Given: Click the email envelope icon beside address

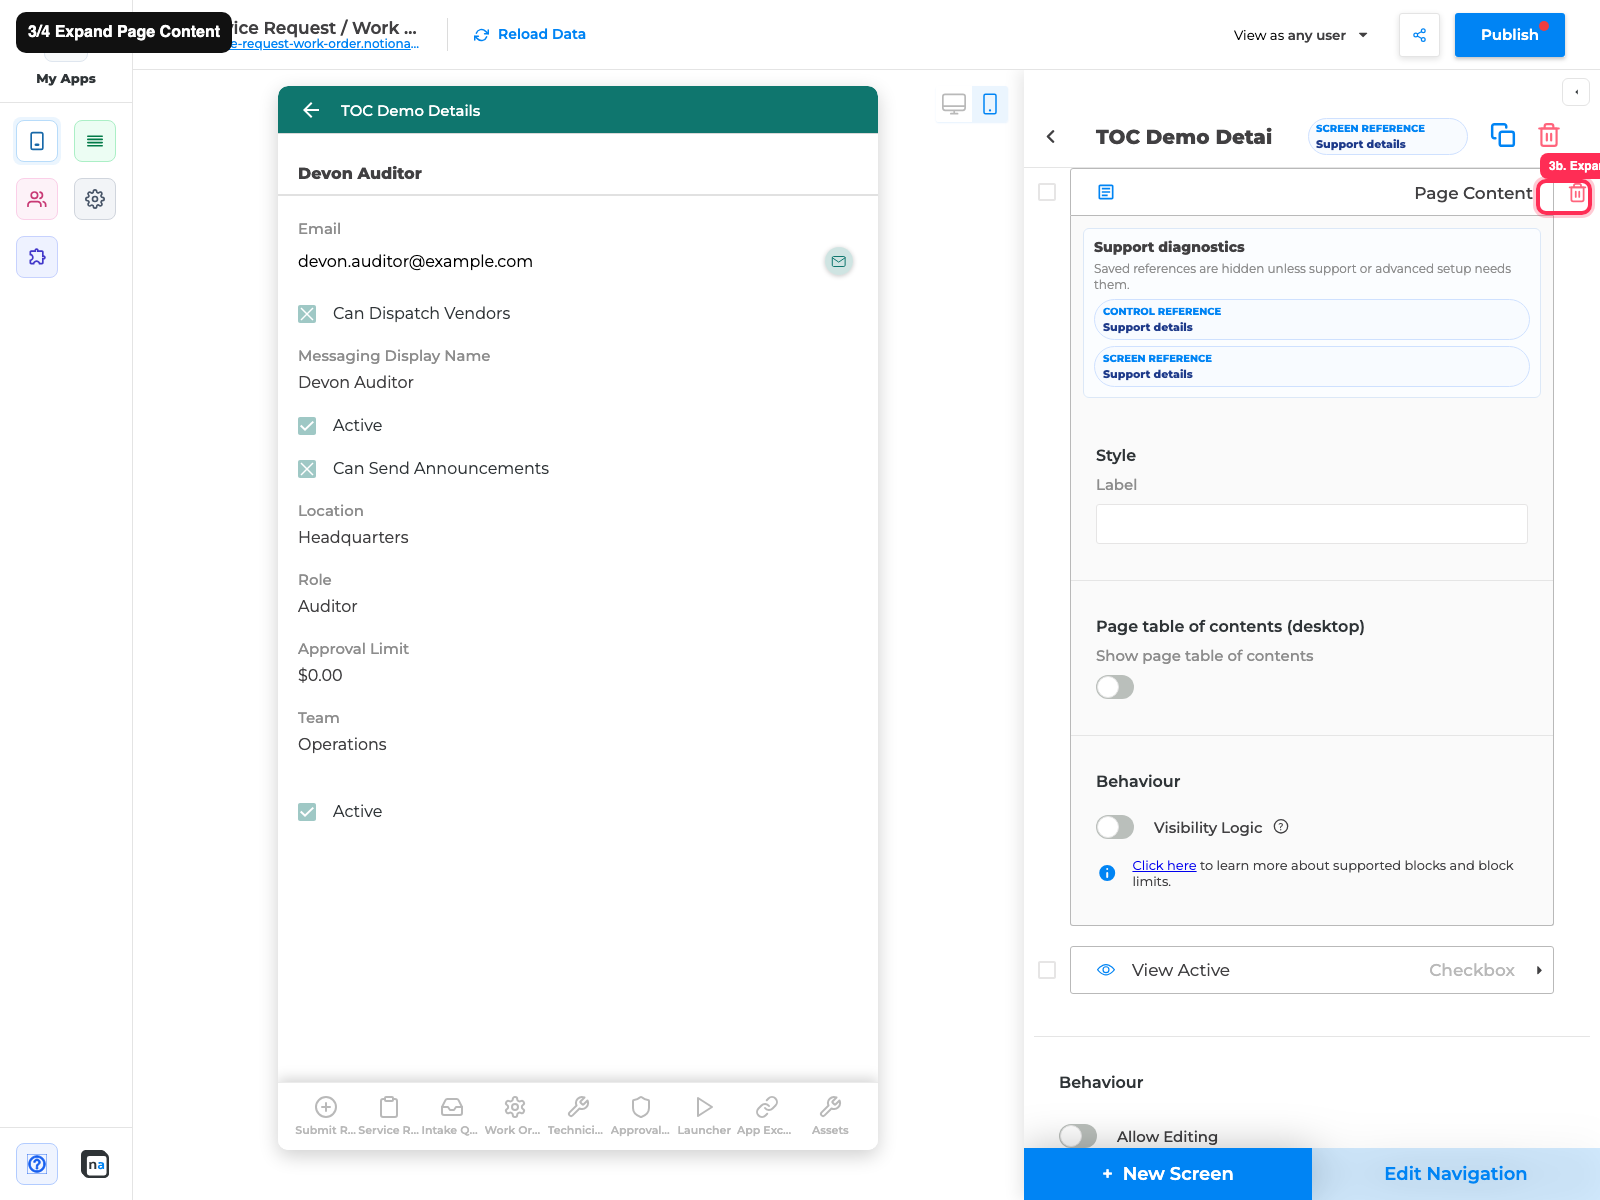Looking at the screenshot, I should tap(839, 261).
